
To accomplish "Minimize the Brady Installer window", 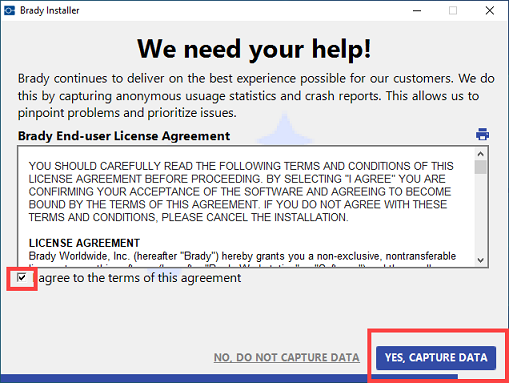I will tap(417, 11).
